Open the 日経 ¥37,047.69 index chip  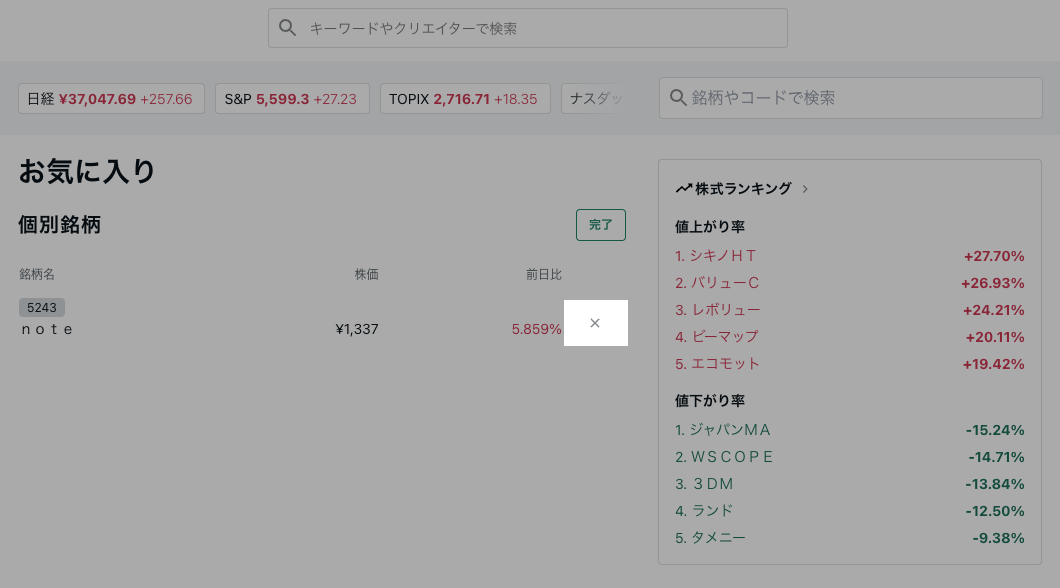(112, 99)
